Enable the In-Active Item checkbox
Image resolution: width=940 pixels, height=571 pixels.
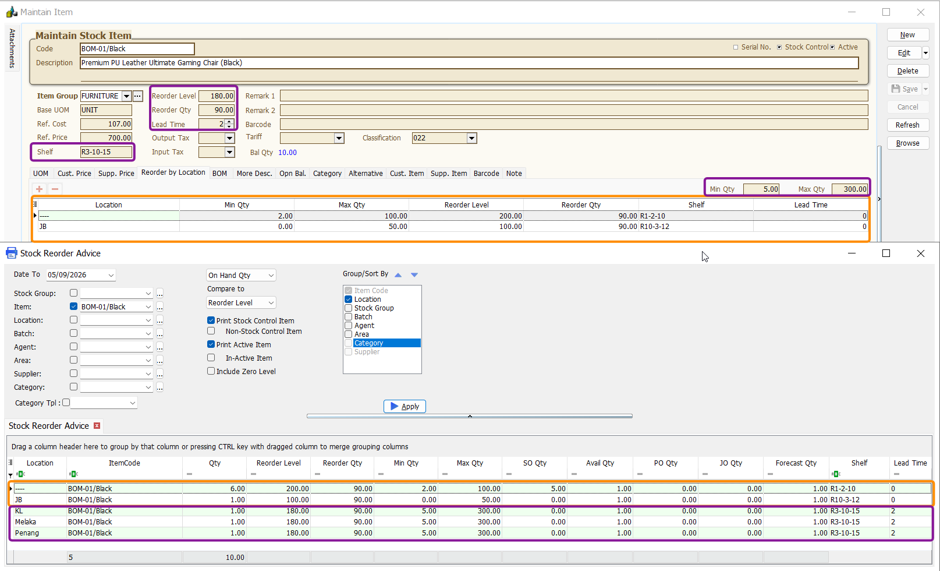coord(211,357)
